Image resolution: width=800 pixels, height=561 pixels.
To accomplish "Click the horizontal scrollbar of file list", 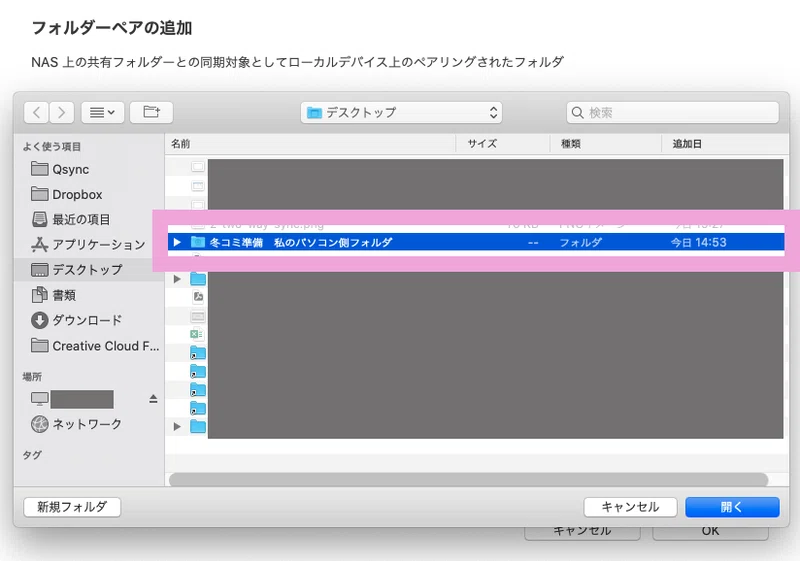I will click(468, 479).
